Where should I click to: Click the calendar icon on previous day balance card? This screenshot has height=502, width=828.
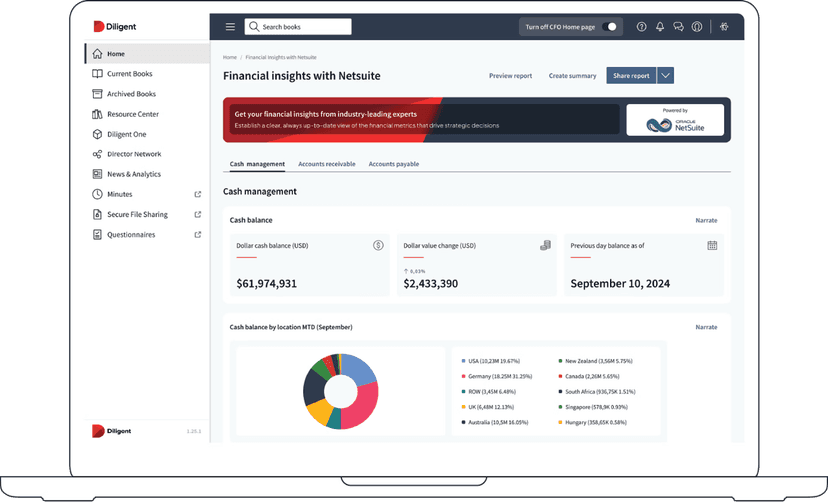pyautogui.click(x=712, y=245)
